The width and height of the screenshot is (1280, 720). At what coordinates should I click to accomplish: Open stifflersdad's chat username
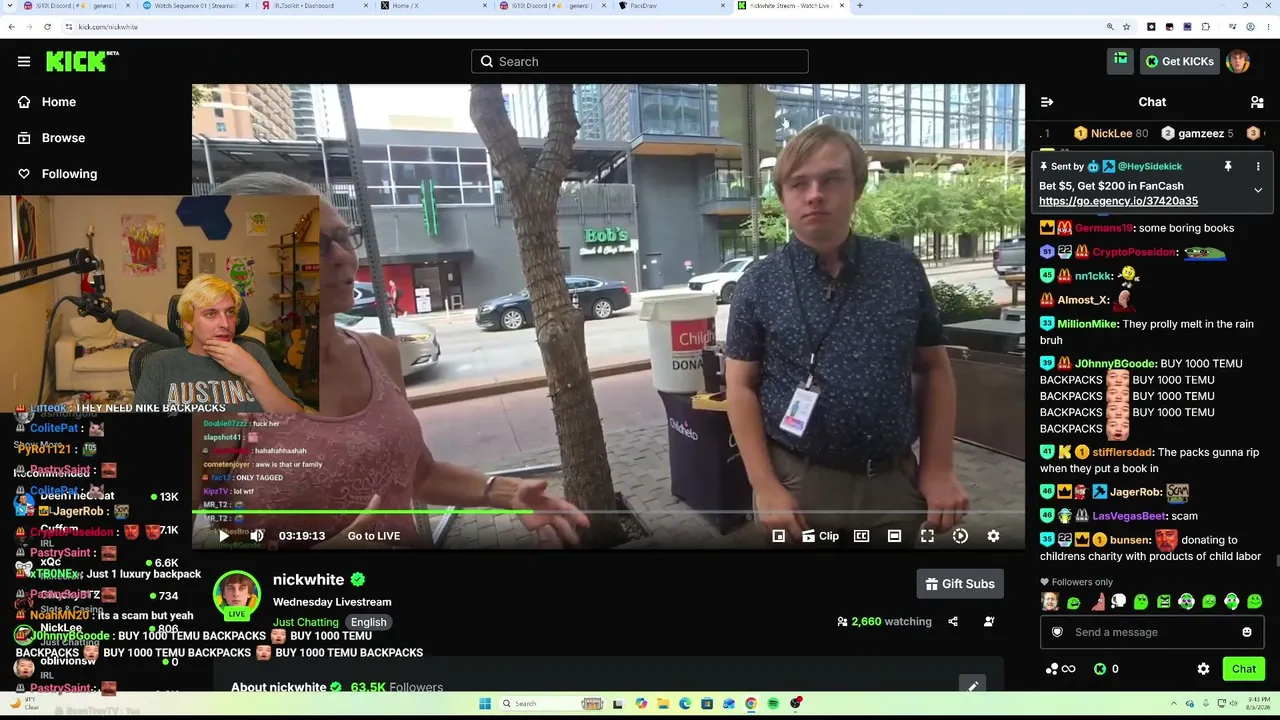click(1122, 452)
